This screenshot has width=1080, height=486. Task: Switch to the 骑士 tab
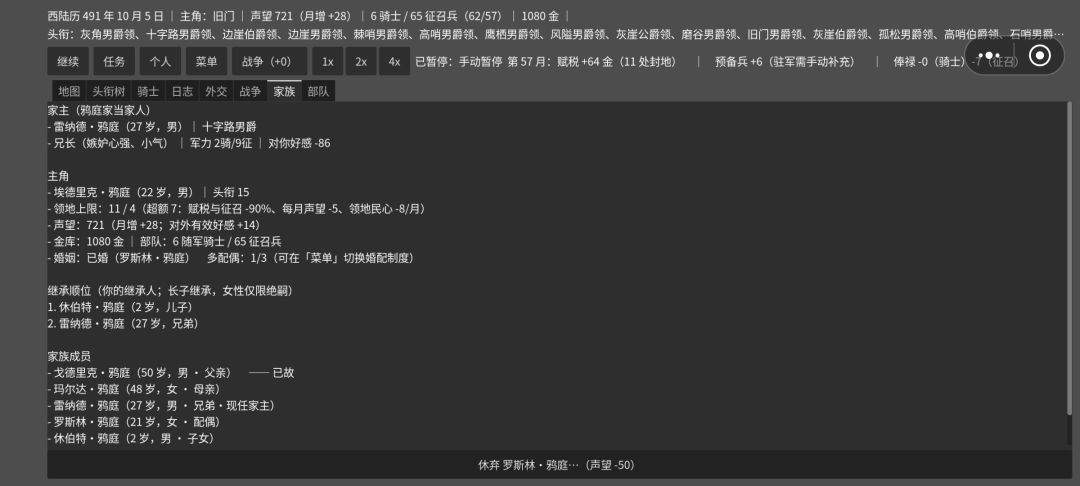coord(148,91)
